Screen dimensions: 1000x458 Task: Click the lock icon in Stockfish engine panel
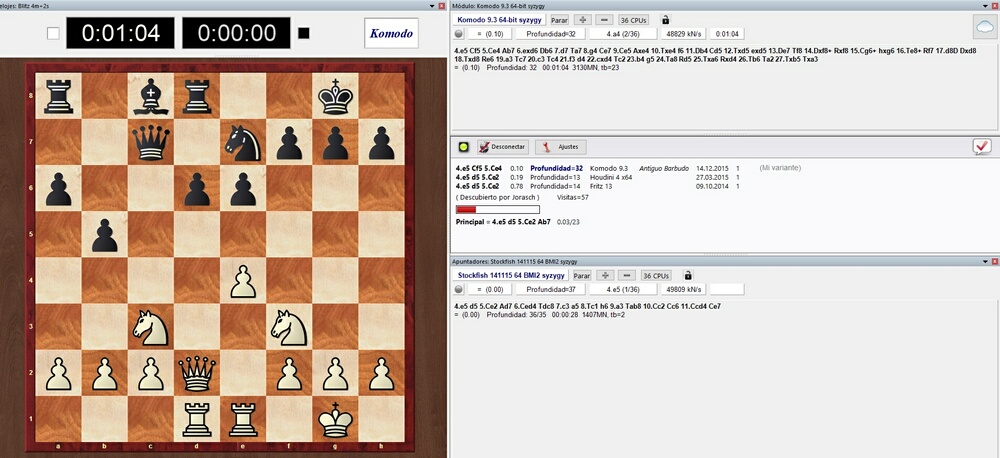click(x=688, y=276)
